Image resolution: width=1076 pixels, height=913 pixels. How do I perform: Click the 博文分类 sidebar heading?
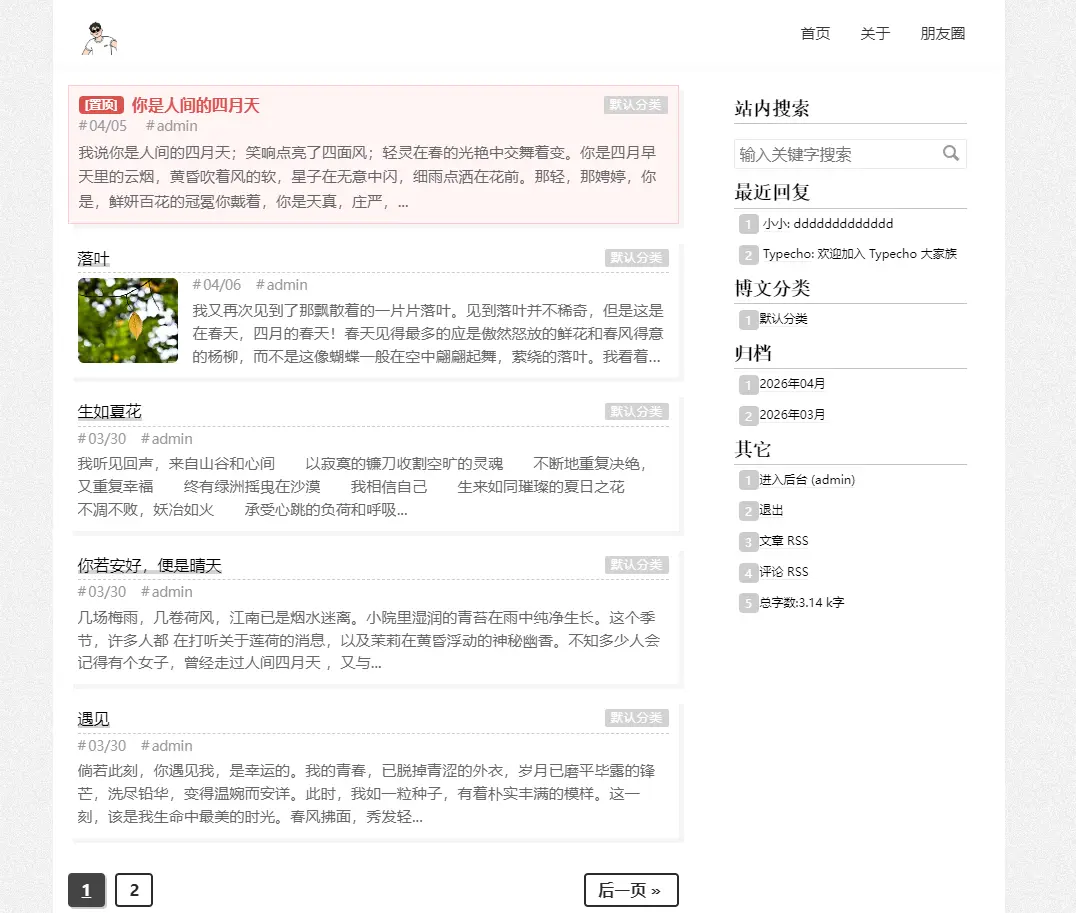pos(772,288)
